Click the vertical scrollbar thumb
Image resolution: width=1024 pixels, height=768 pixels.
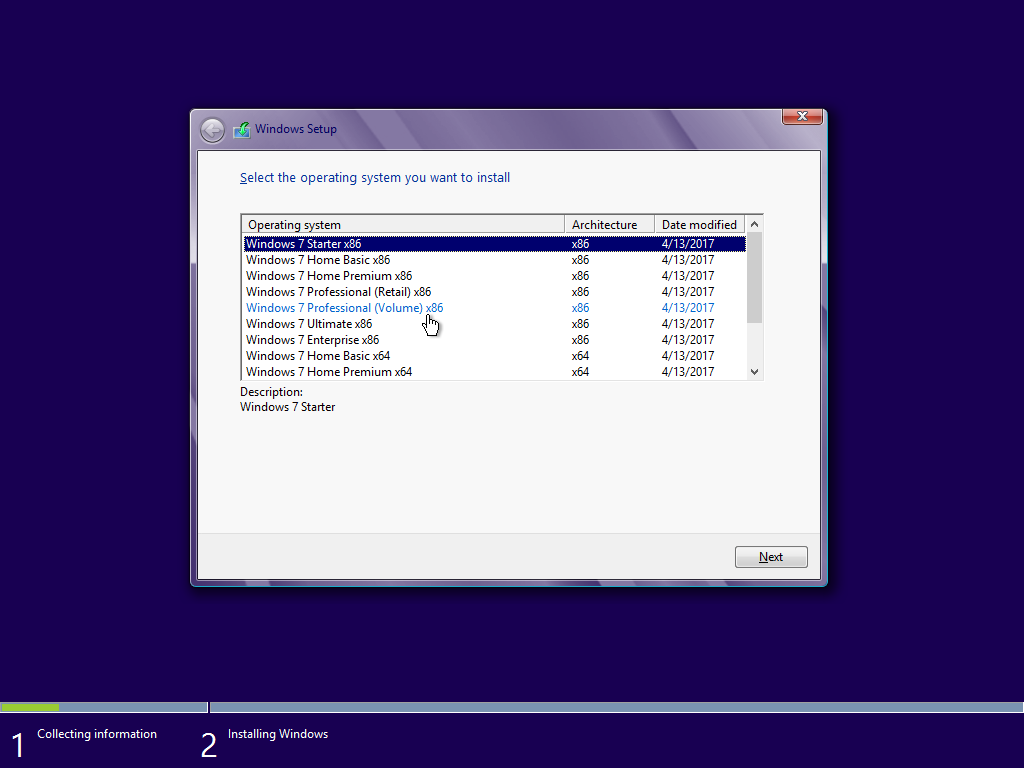click(x=754, y=278)
